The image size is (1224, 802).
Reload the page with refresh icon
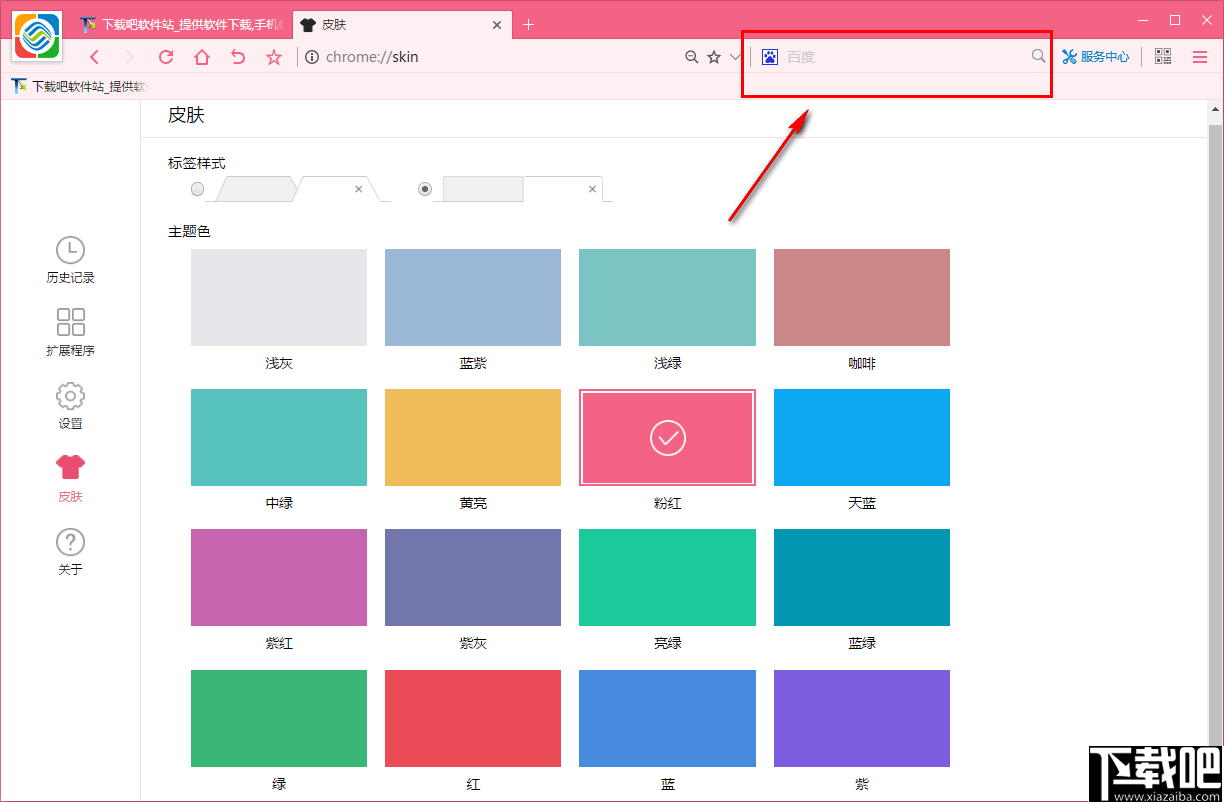166,57
